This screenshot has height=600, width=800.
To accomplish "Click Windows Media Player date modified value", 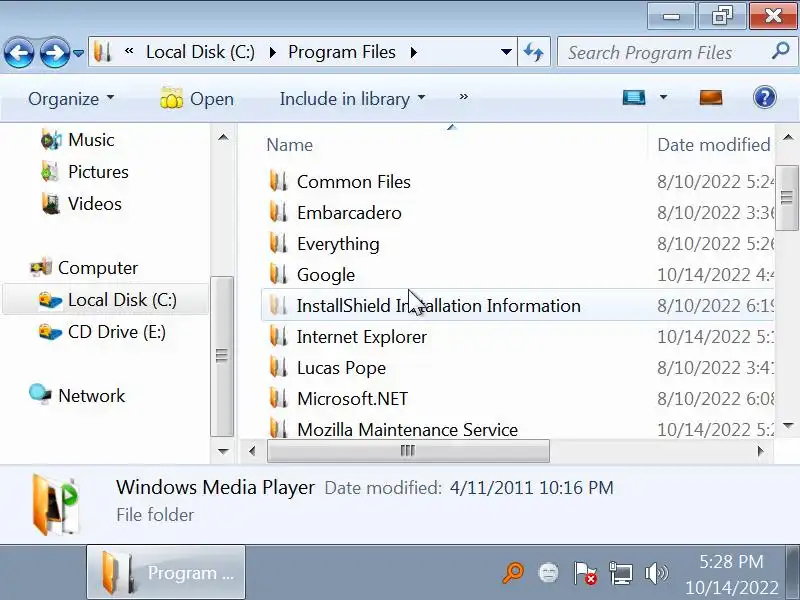I will (x=532, y=488).
